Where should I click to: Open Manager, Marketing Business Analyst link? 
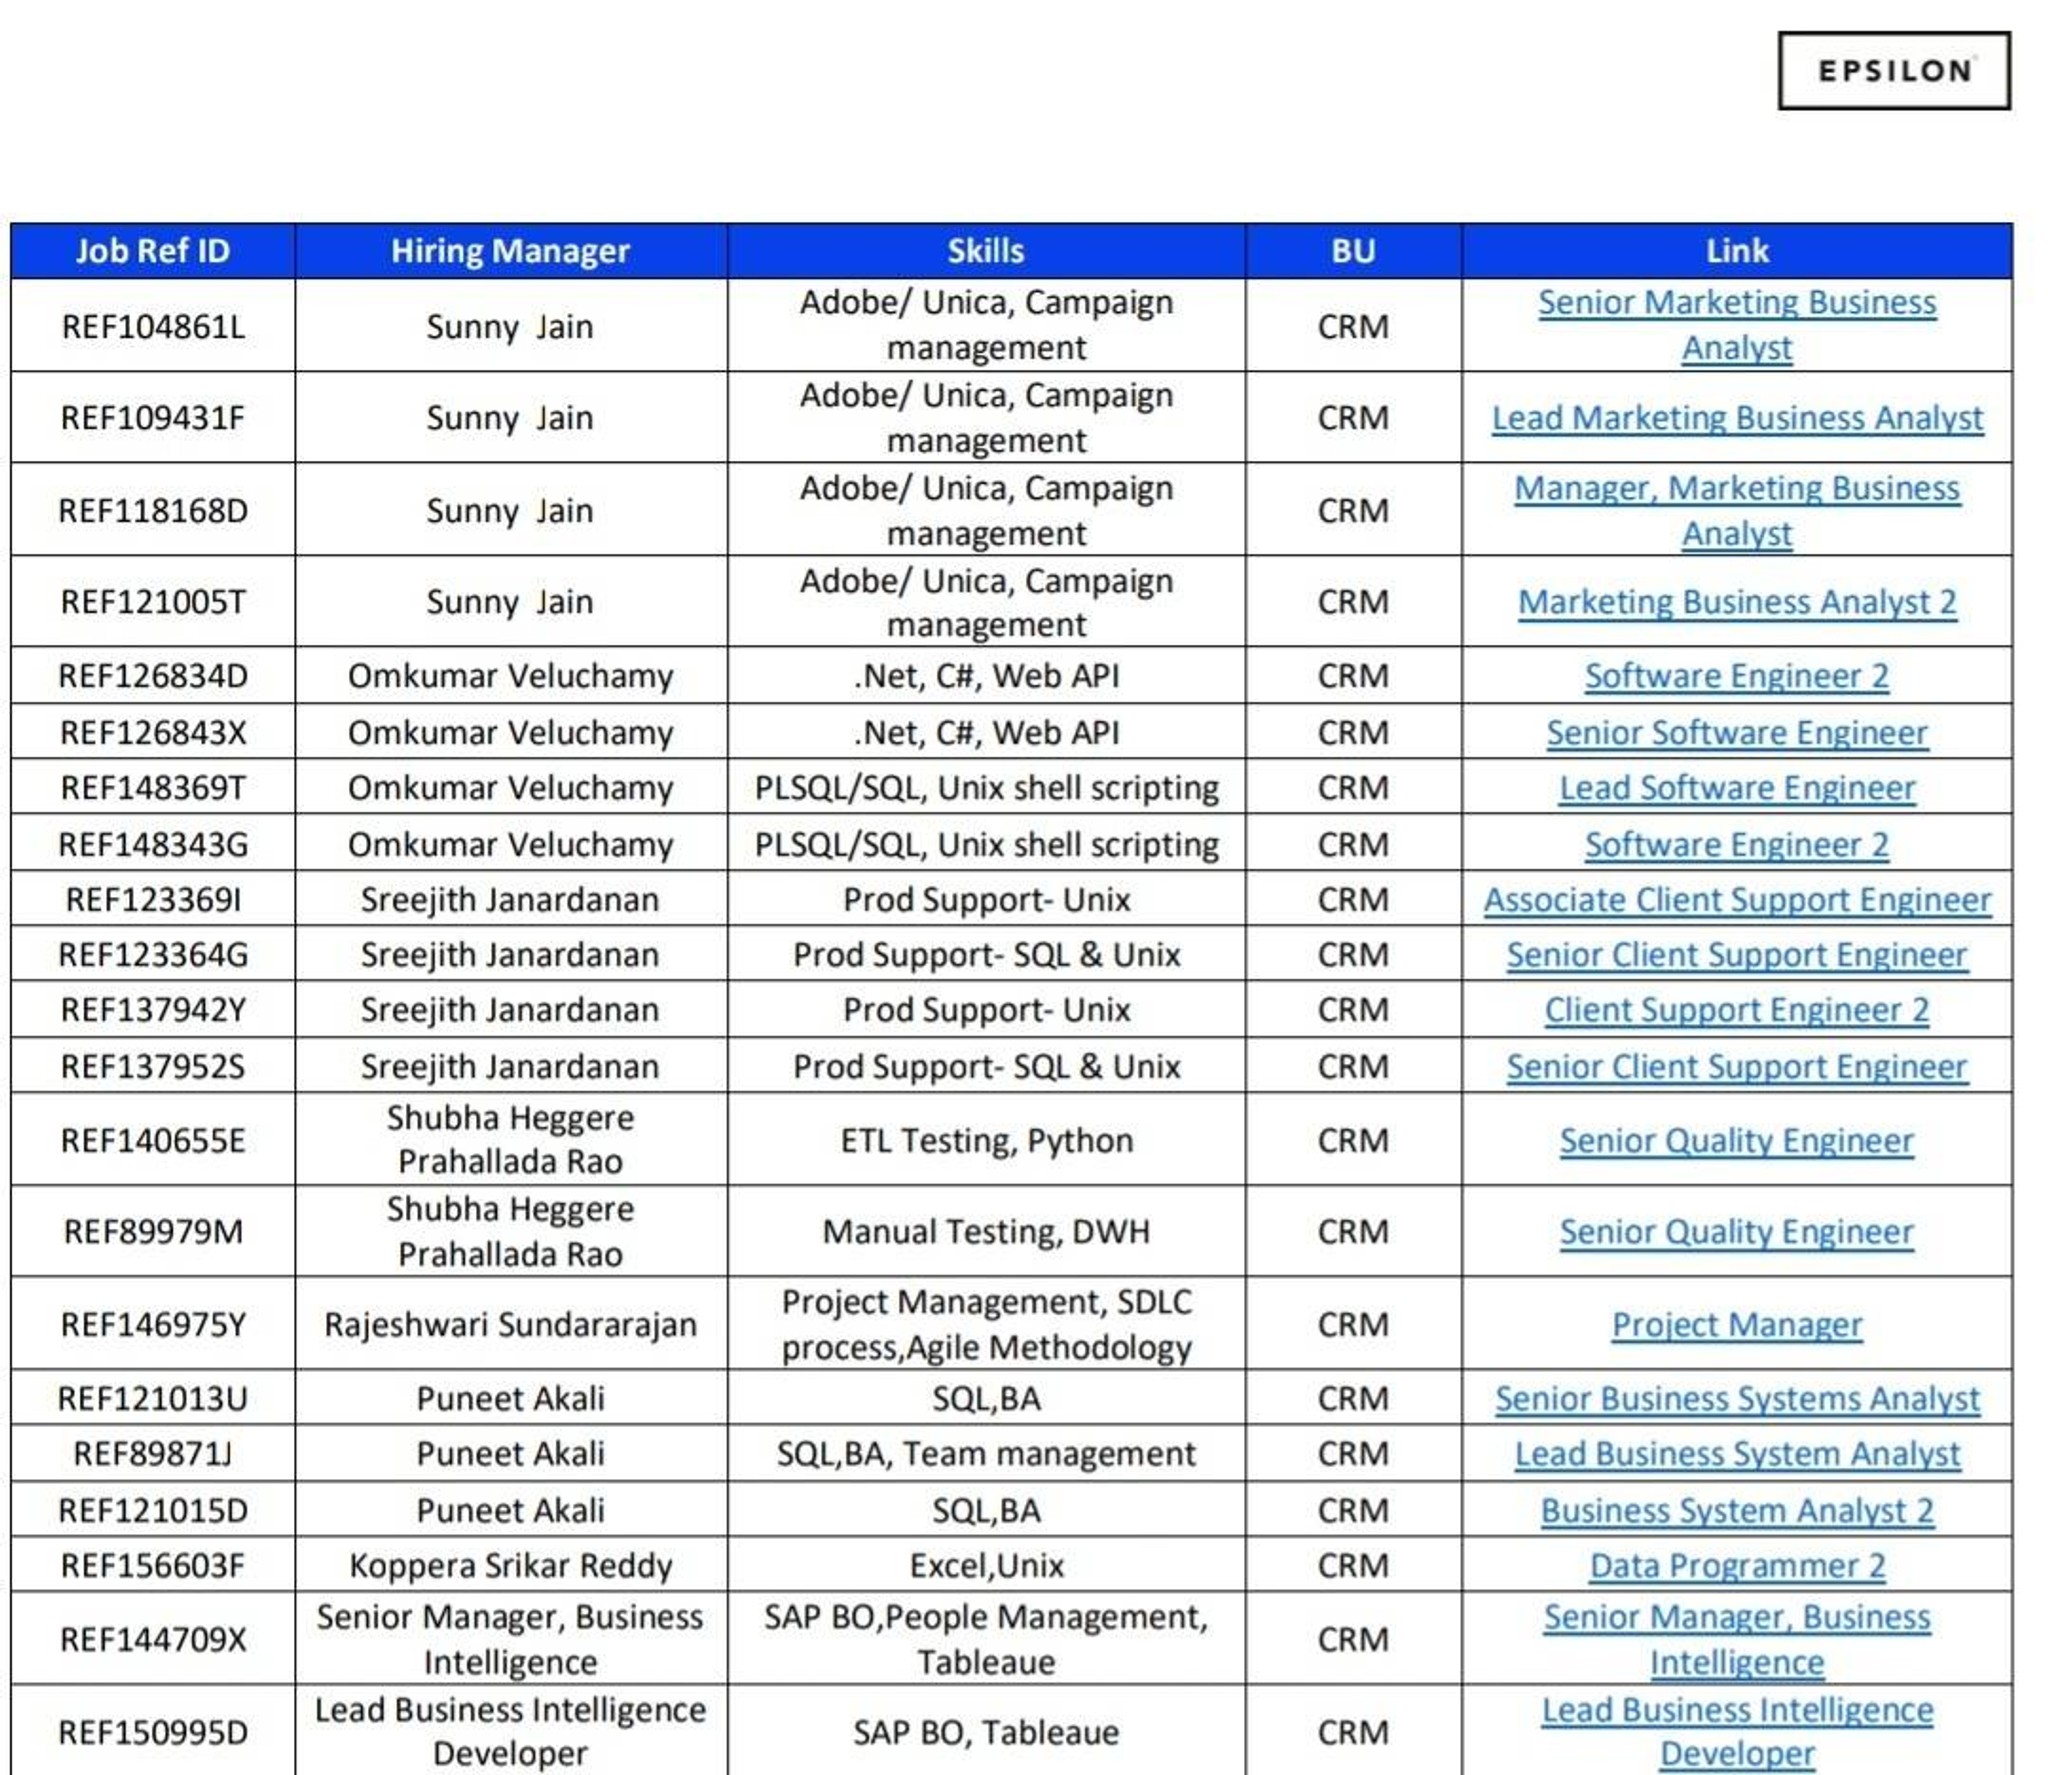[1736, 489]
